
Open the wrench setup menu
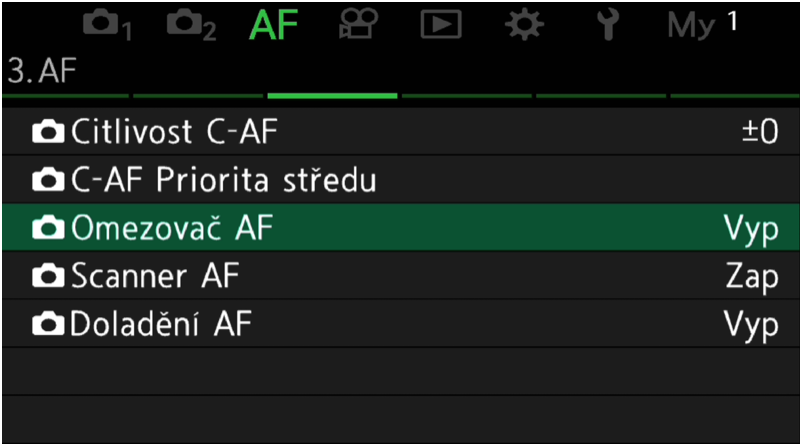coord(608,25)
